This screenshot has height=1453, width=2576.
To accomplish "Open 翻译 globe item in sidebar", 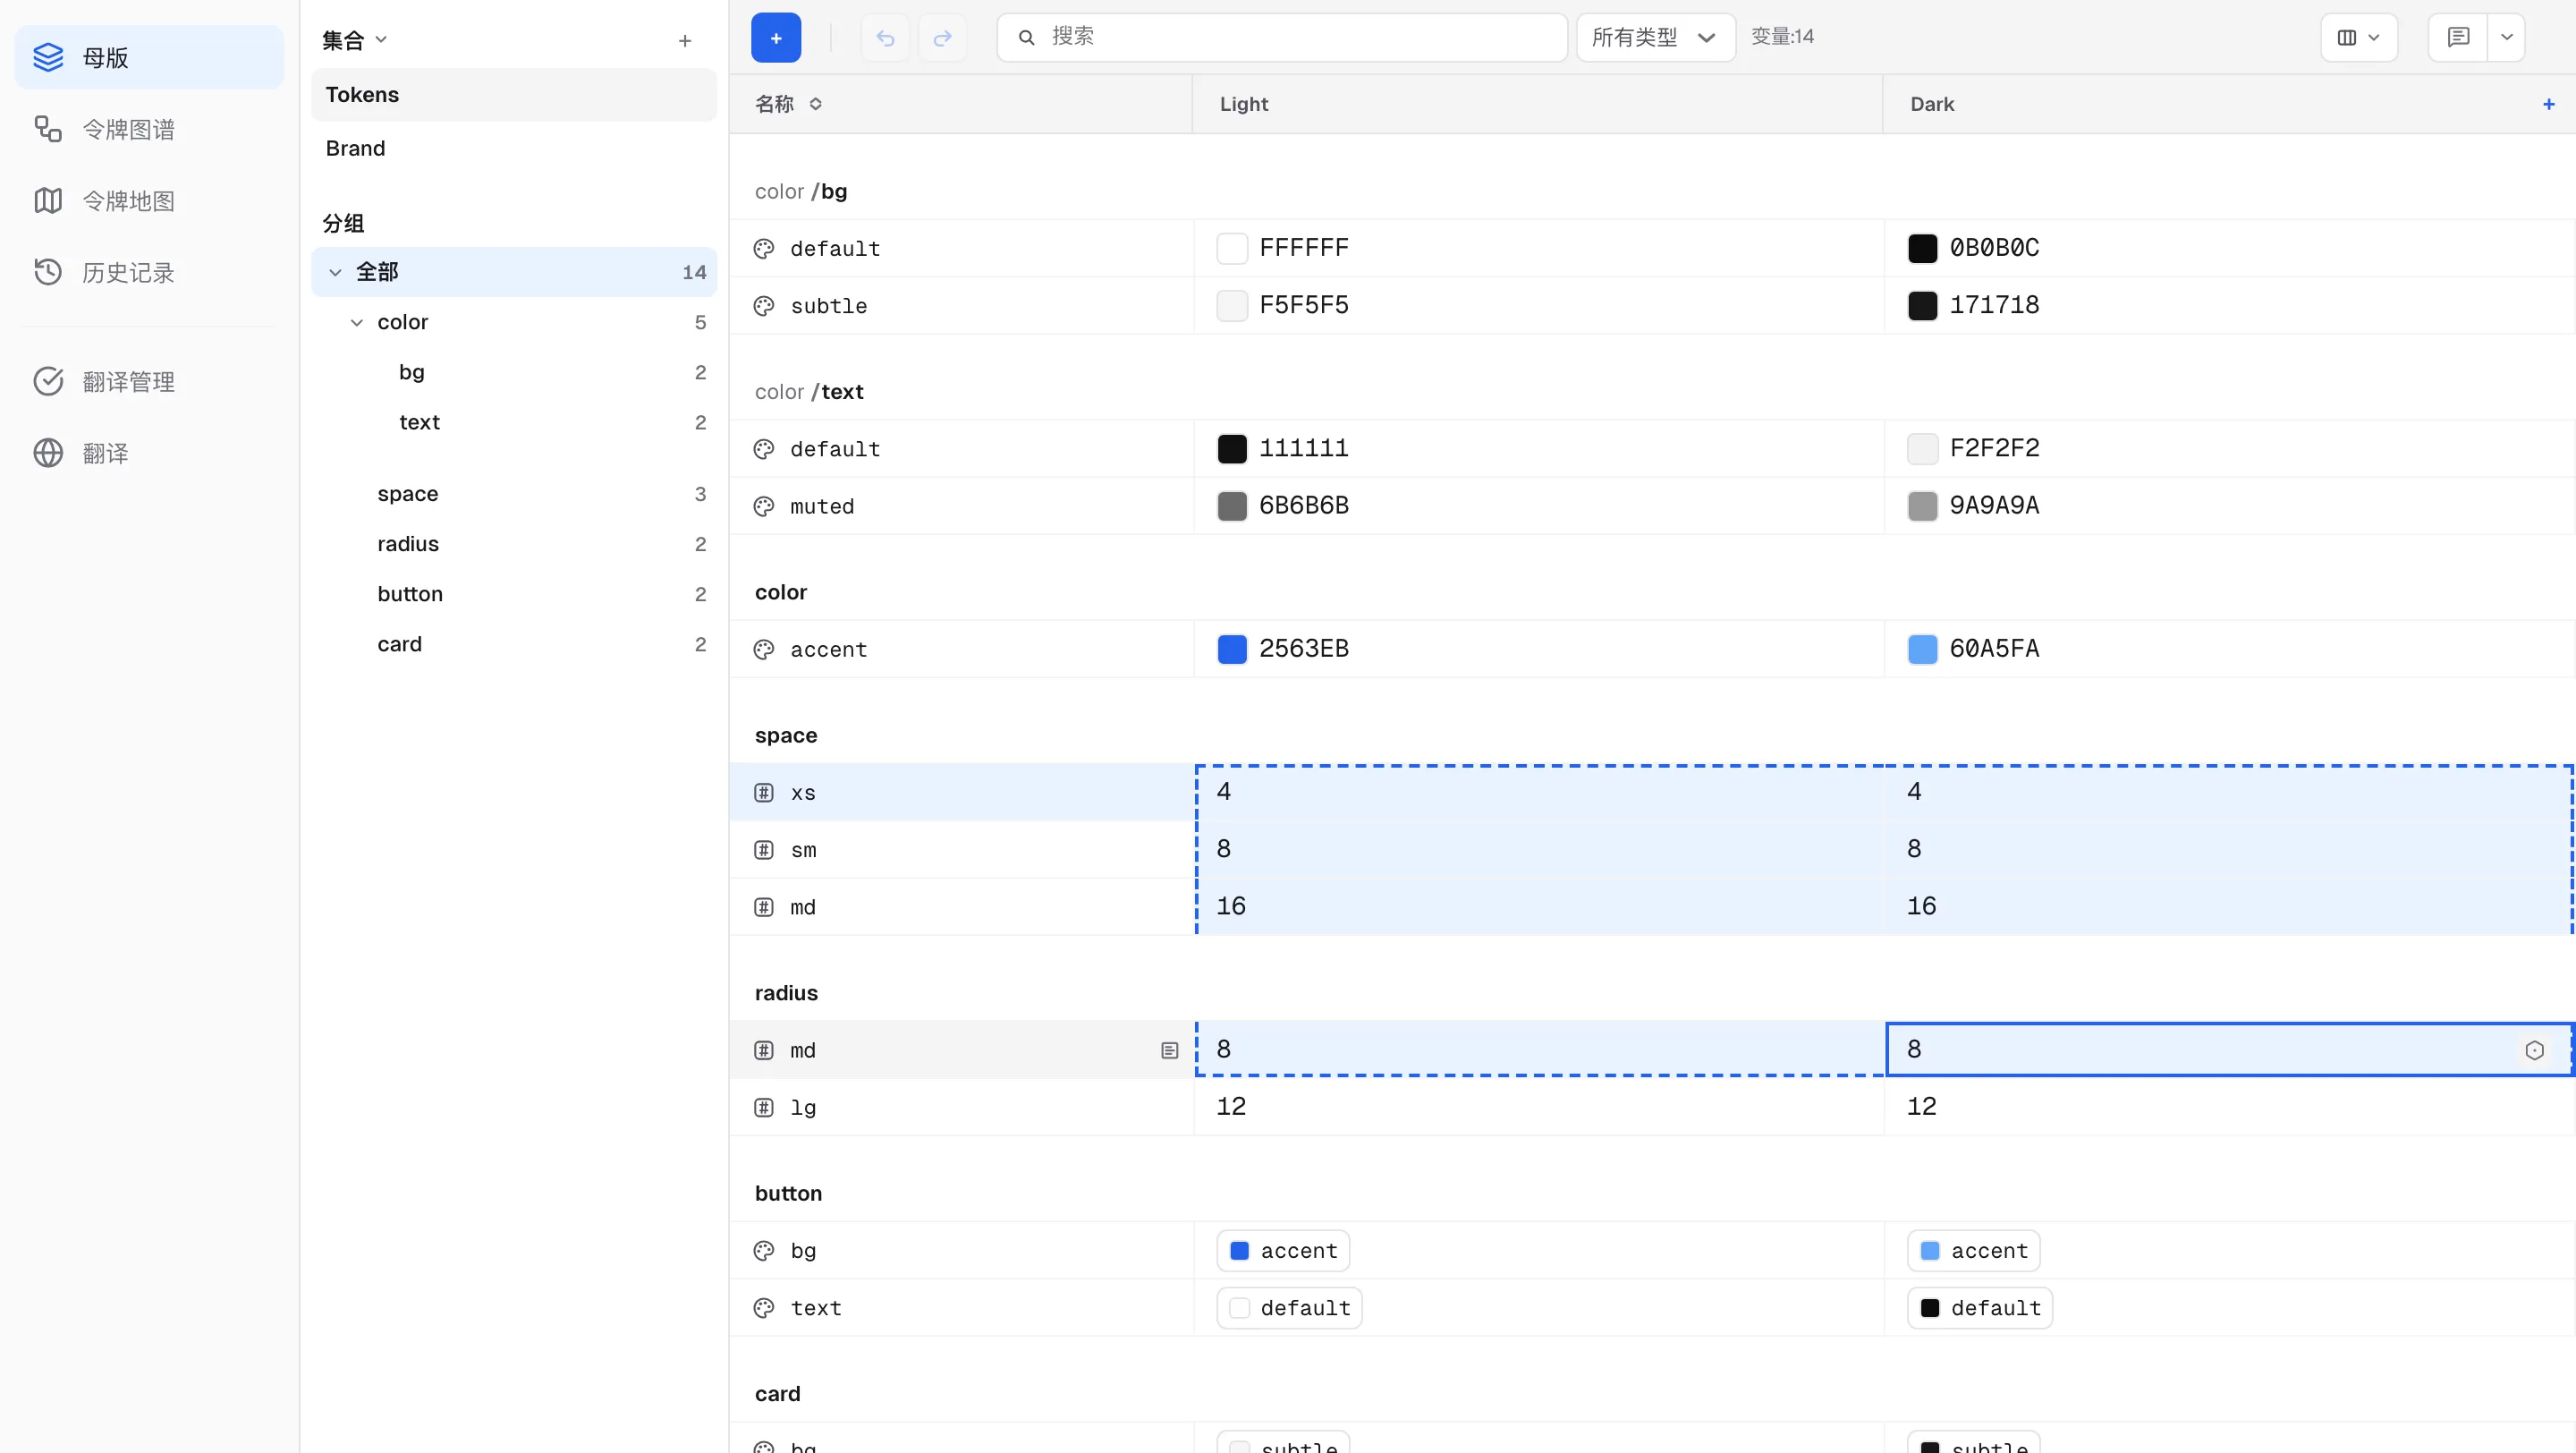I will (149, 453).
